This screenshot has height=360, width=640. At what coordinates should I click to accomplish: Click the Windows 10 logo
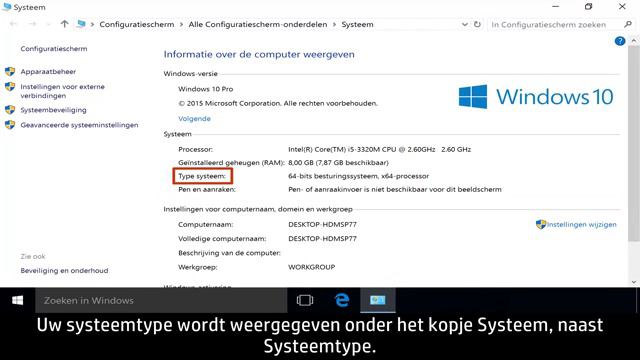tap(536, 97)
